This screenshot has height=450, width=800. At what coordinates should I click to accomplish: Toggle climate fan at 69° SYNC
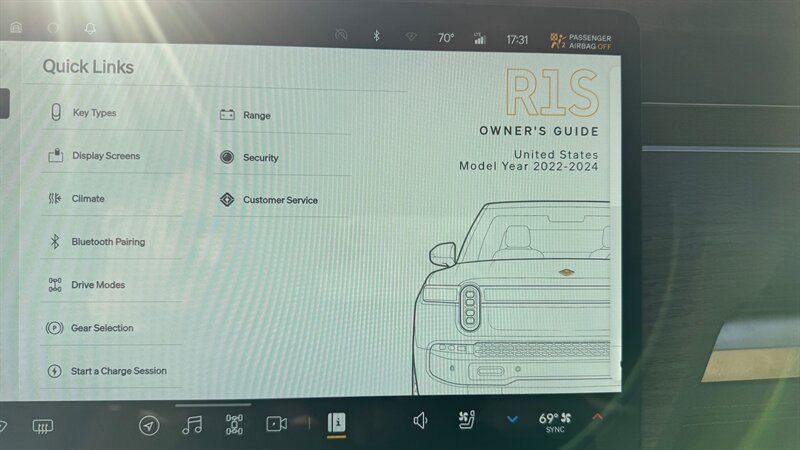(x=556, y=420)
